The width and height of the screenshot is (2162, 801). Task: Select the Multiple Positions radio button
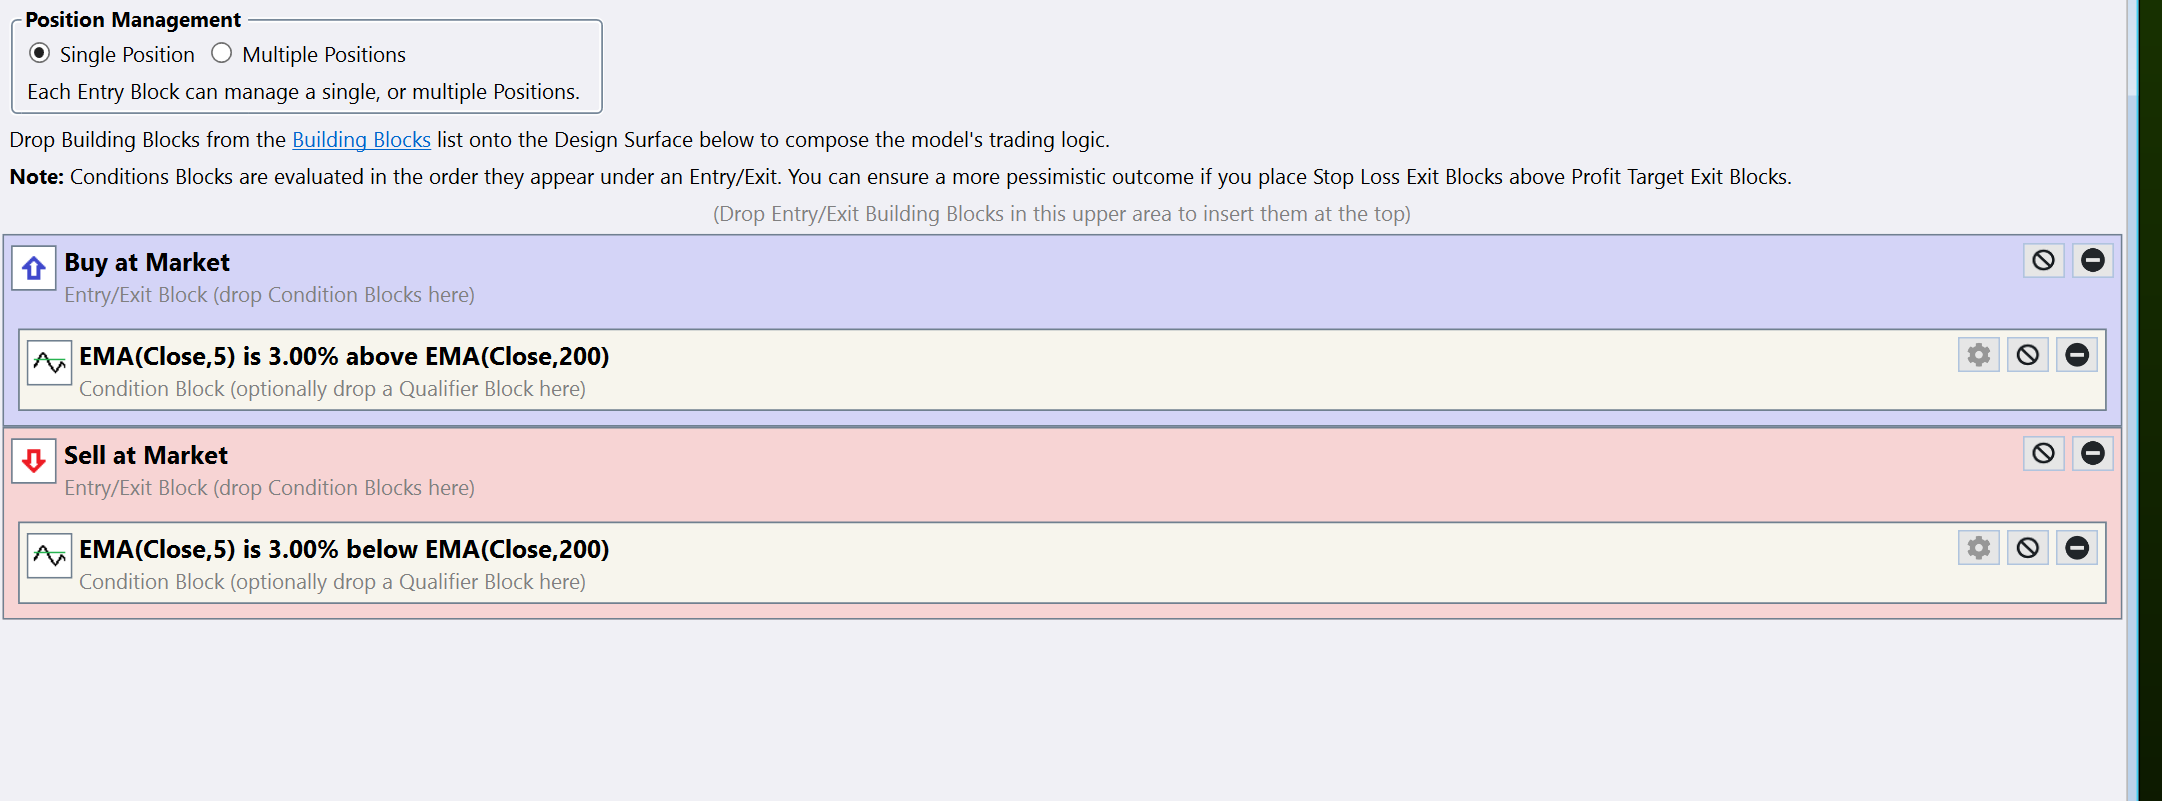click(x=222, y=53)
